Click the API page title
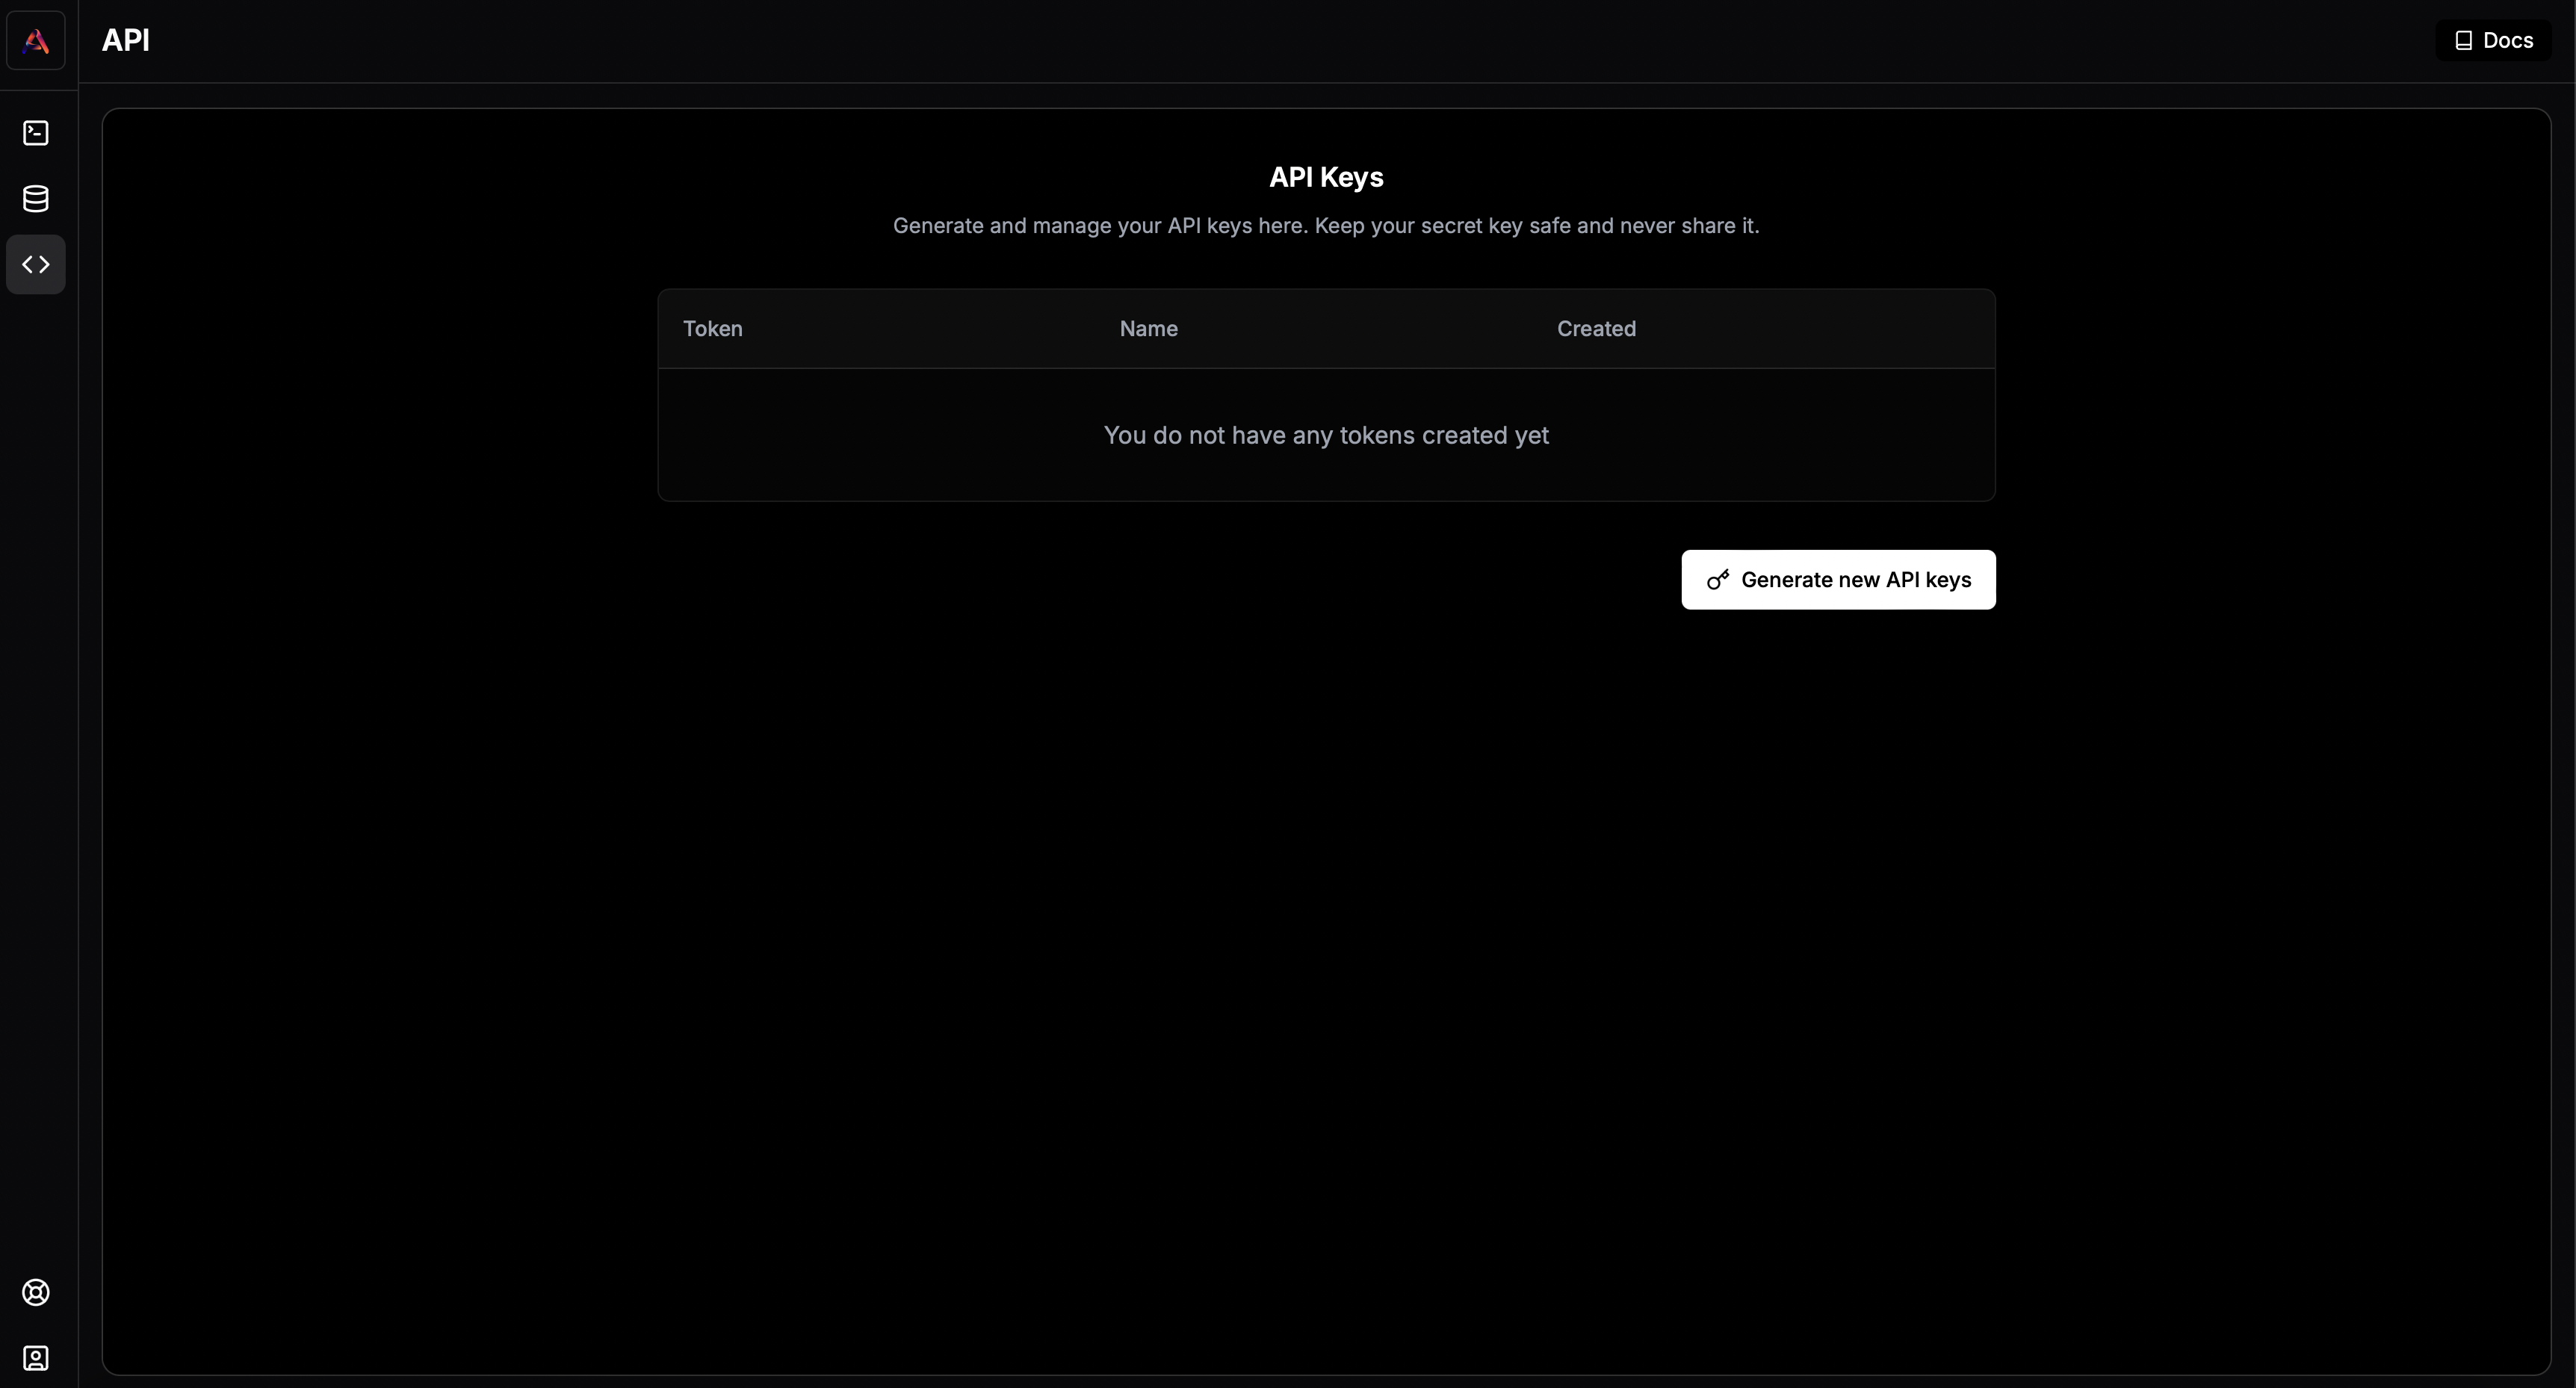 click(x=126, y=41)
